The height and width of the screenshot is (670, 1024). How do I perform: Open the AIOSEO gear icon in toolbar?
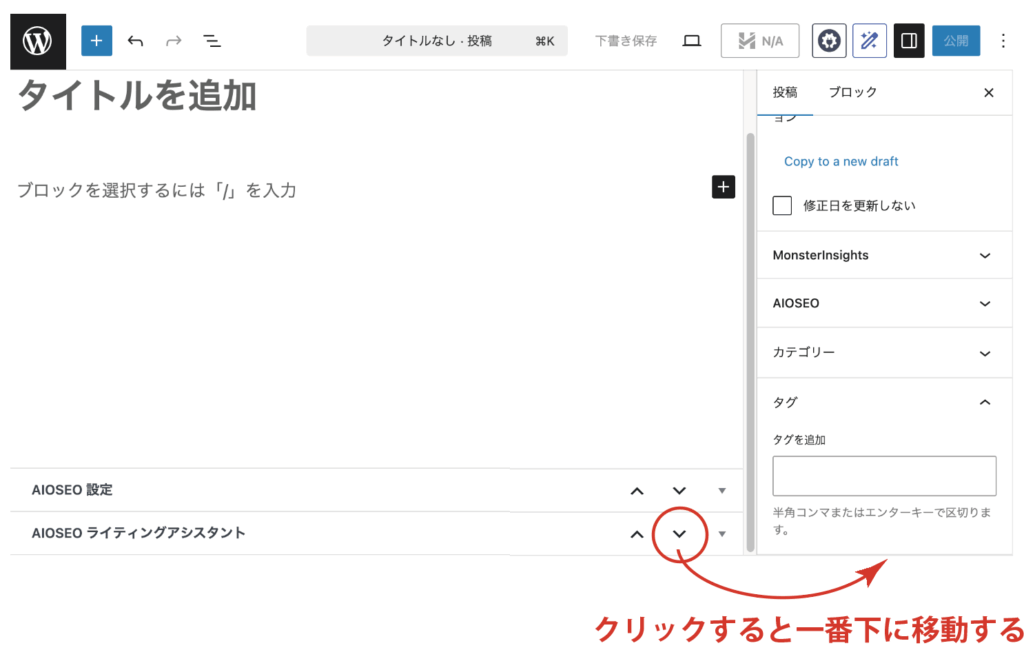828,41
